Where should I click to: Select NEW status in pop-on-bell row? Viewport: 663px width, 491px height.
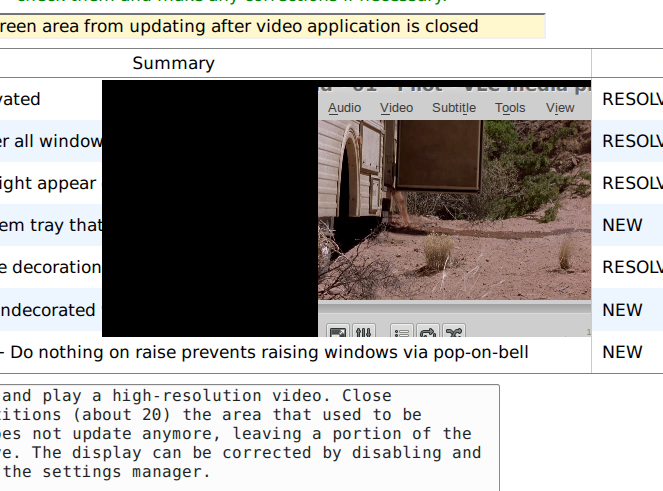tap(622, 352)
